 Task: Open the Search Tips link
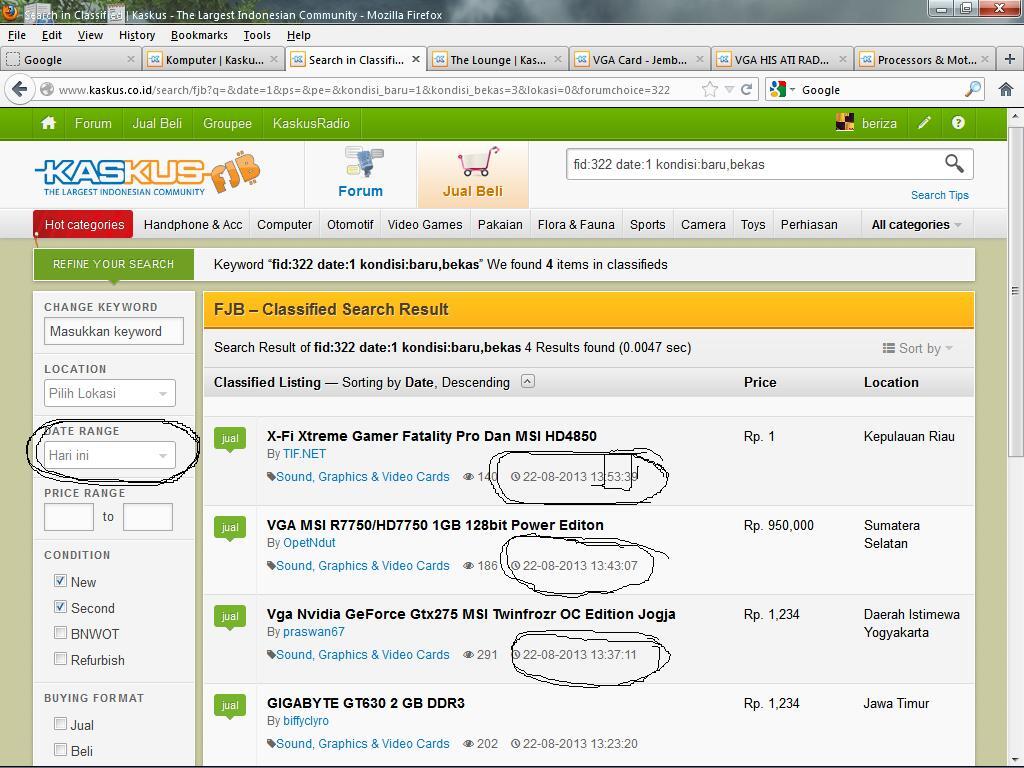pos(940,195)
